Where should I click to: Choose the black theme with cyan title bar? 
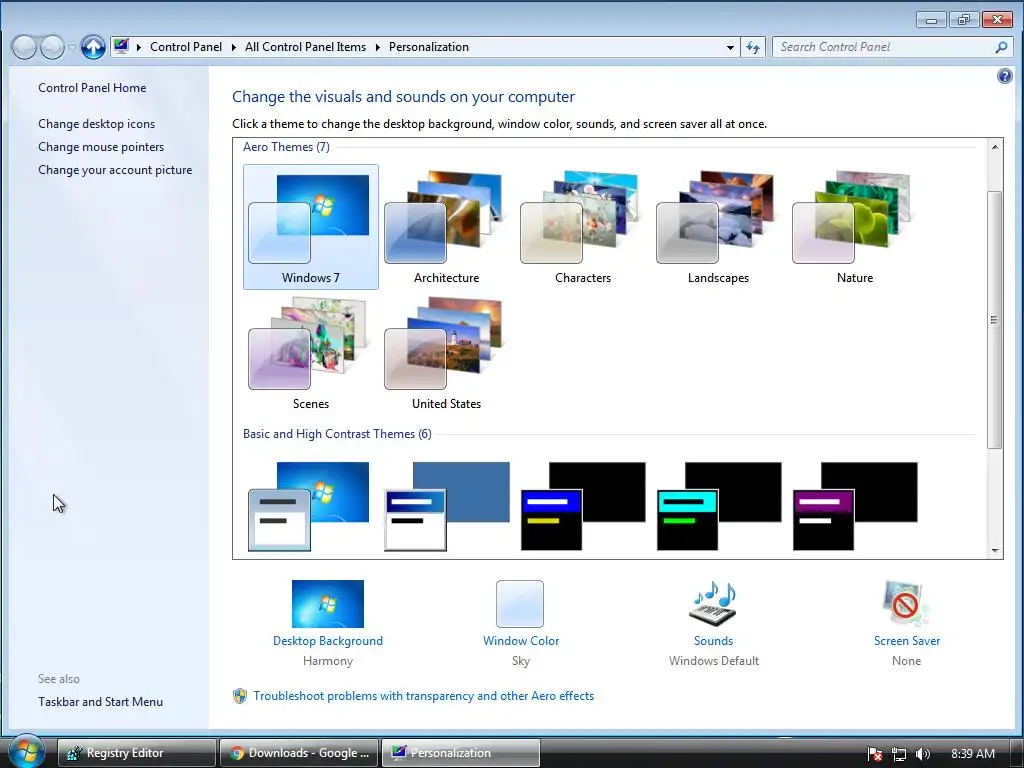click(x=719, y=506)
